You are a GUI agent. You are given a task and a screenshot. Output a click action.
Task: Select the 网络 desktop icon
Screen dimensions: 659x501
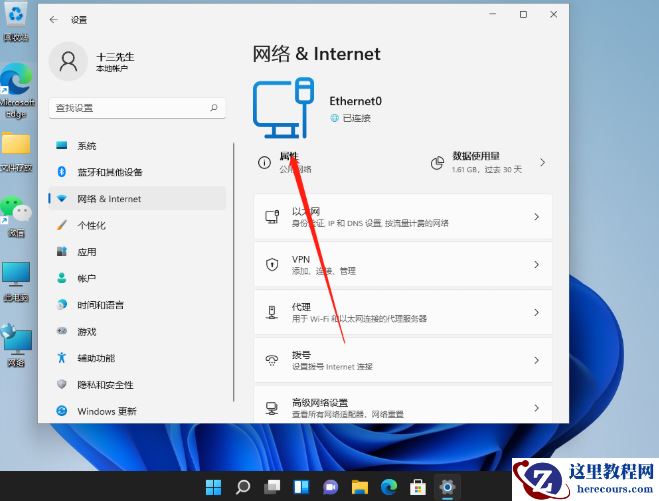(x=16, y=345)
